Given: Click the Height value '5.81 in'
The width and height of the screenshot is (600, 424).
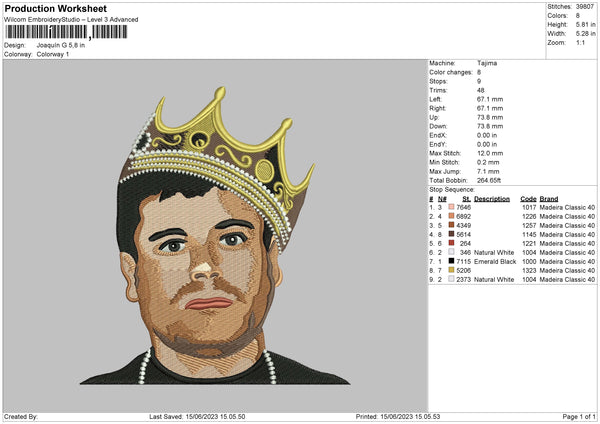Looking at the screenshot, I should pyautogui.click(x=585, y=24).
